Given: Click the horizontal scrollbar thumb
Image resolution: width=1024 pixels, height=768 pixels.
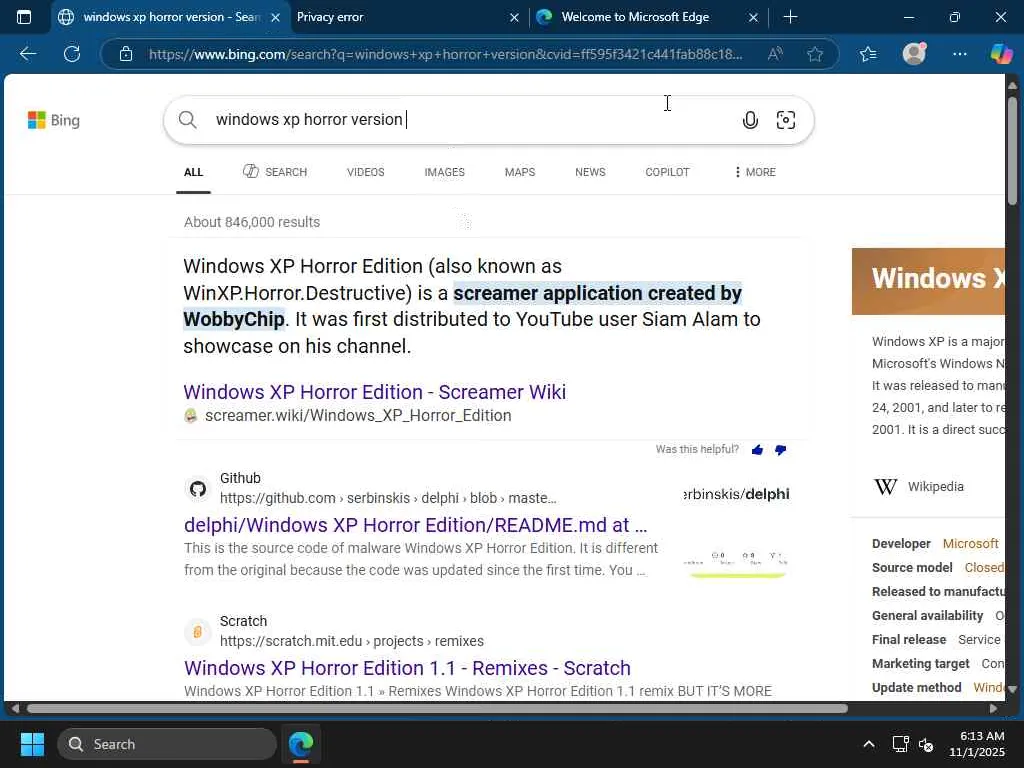Looking at the screenshot, I should [x=438, y=709].
